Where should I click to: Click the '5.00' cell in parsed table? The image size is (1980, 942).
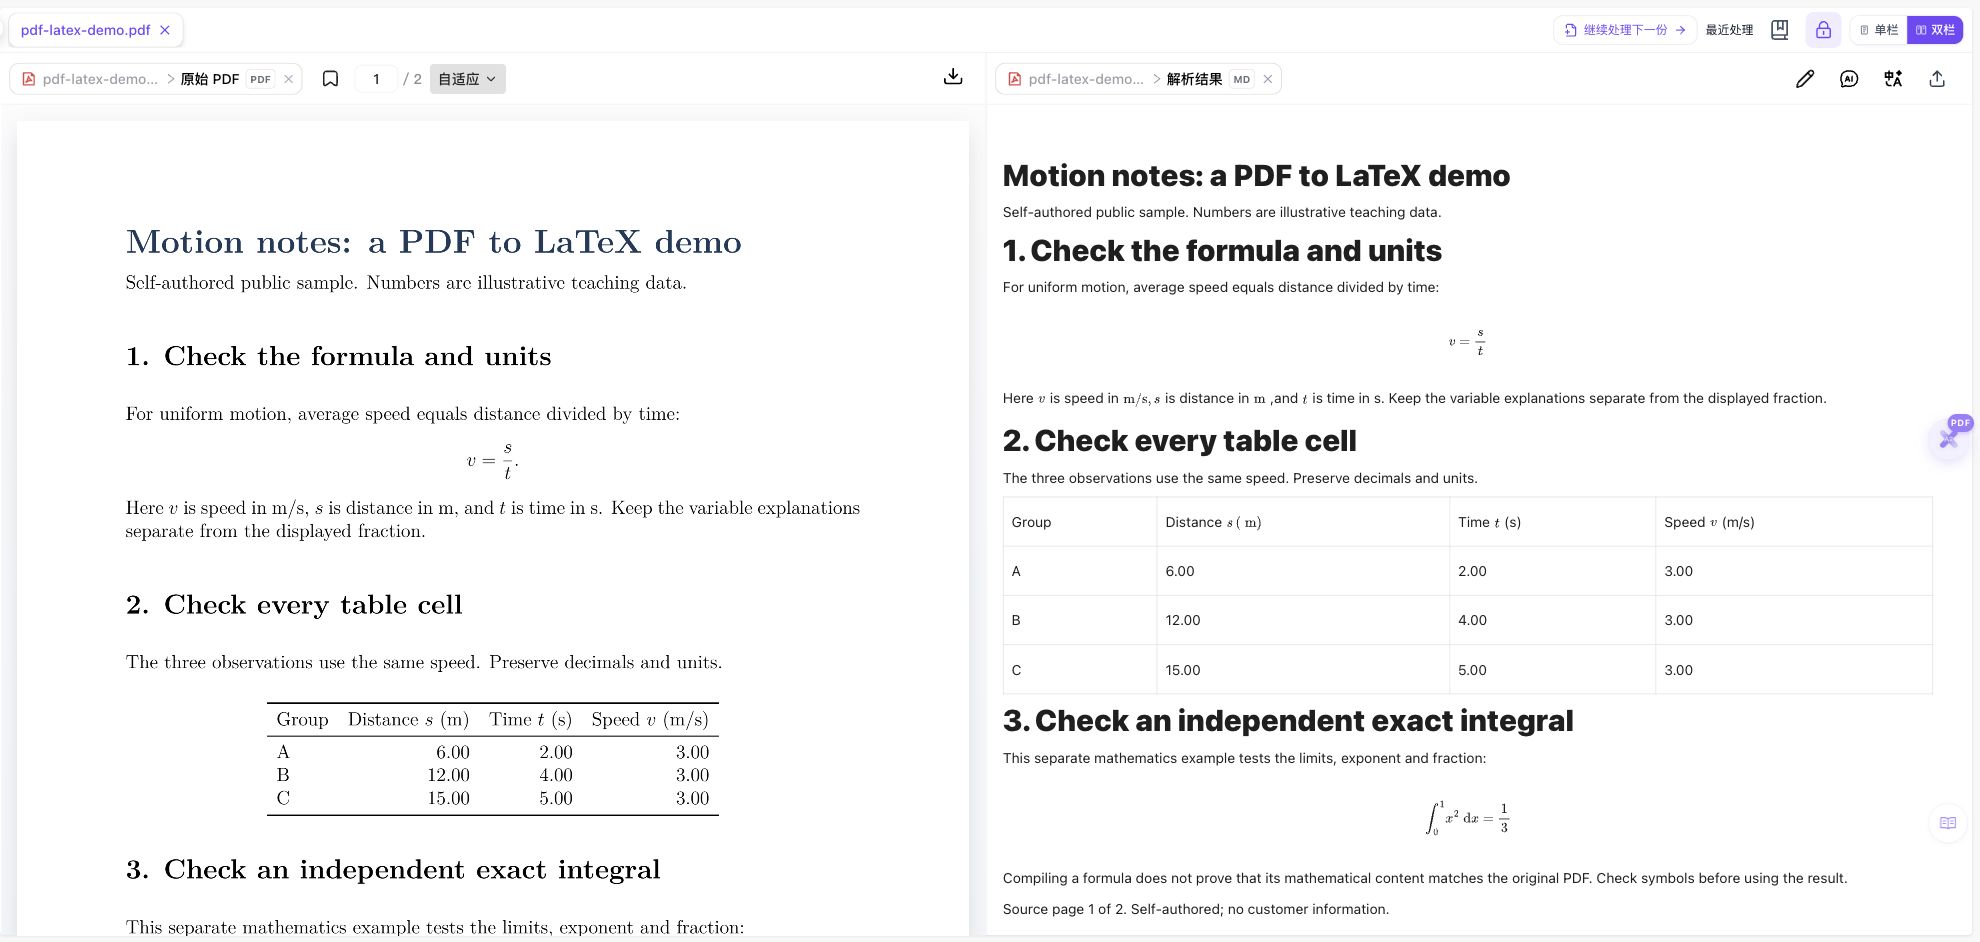[x=1552, y=670]
